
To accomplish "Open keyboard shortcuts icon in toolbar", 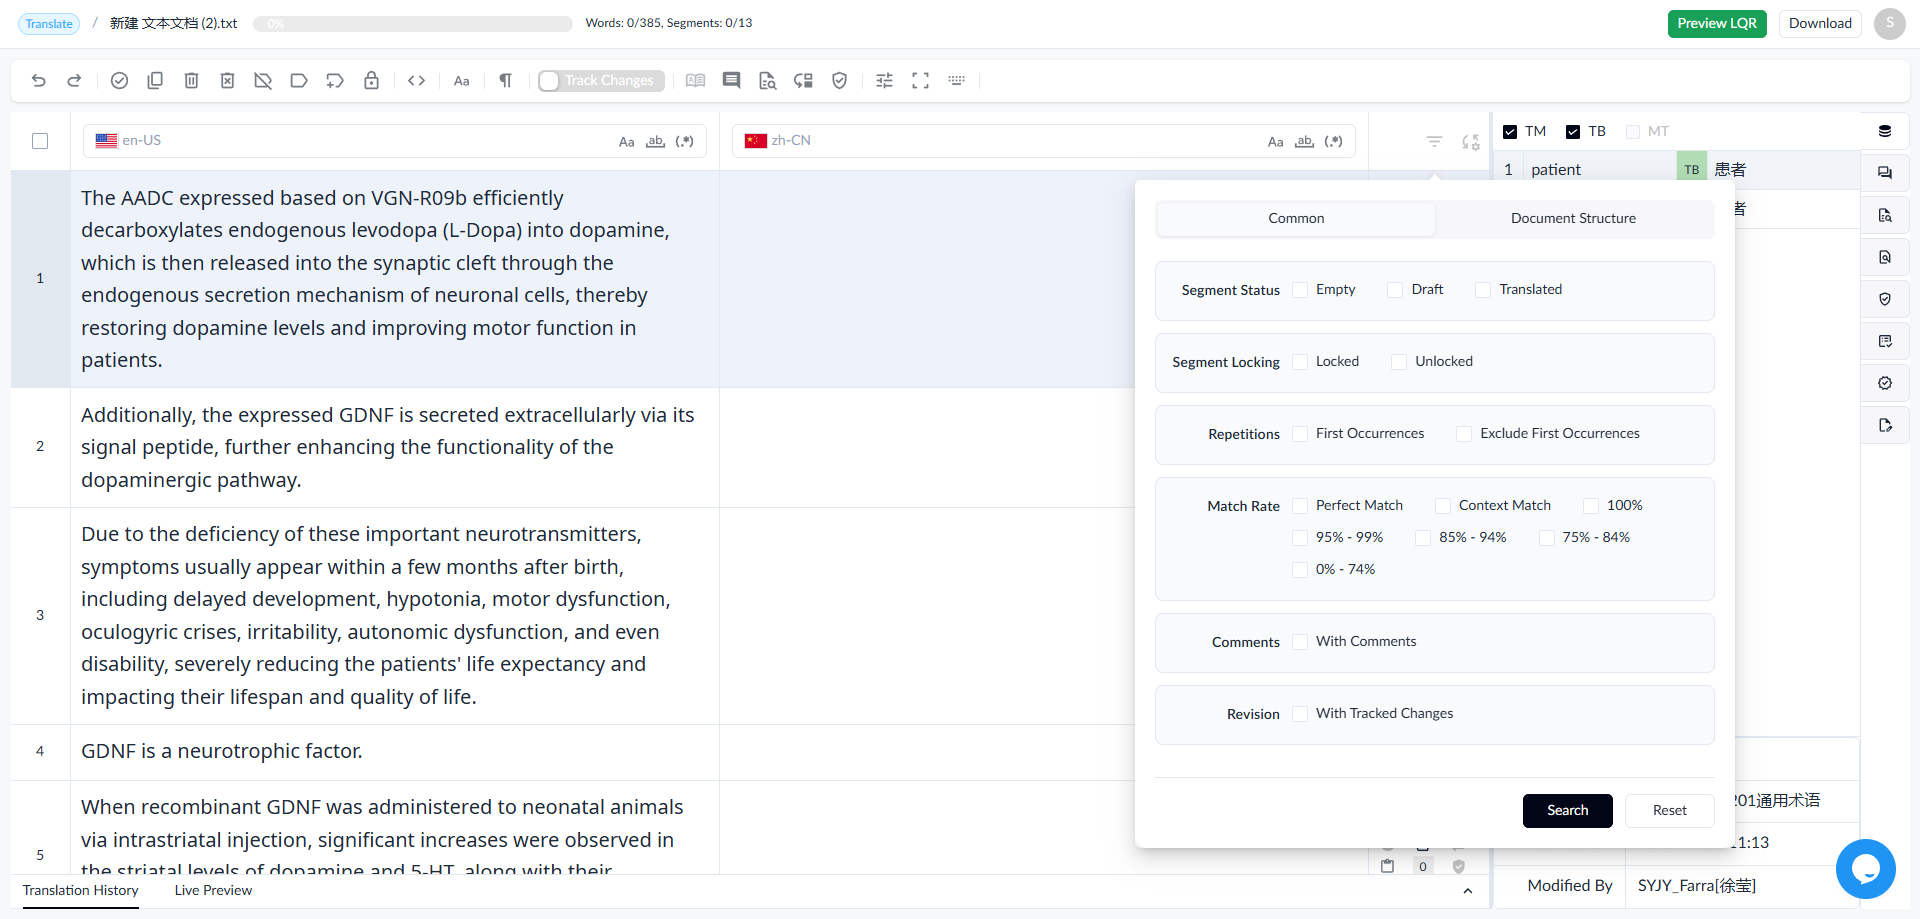I will pyautogui.click(x=957, y=81).
